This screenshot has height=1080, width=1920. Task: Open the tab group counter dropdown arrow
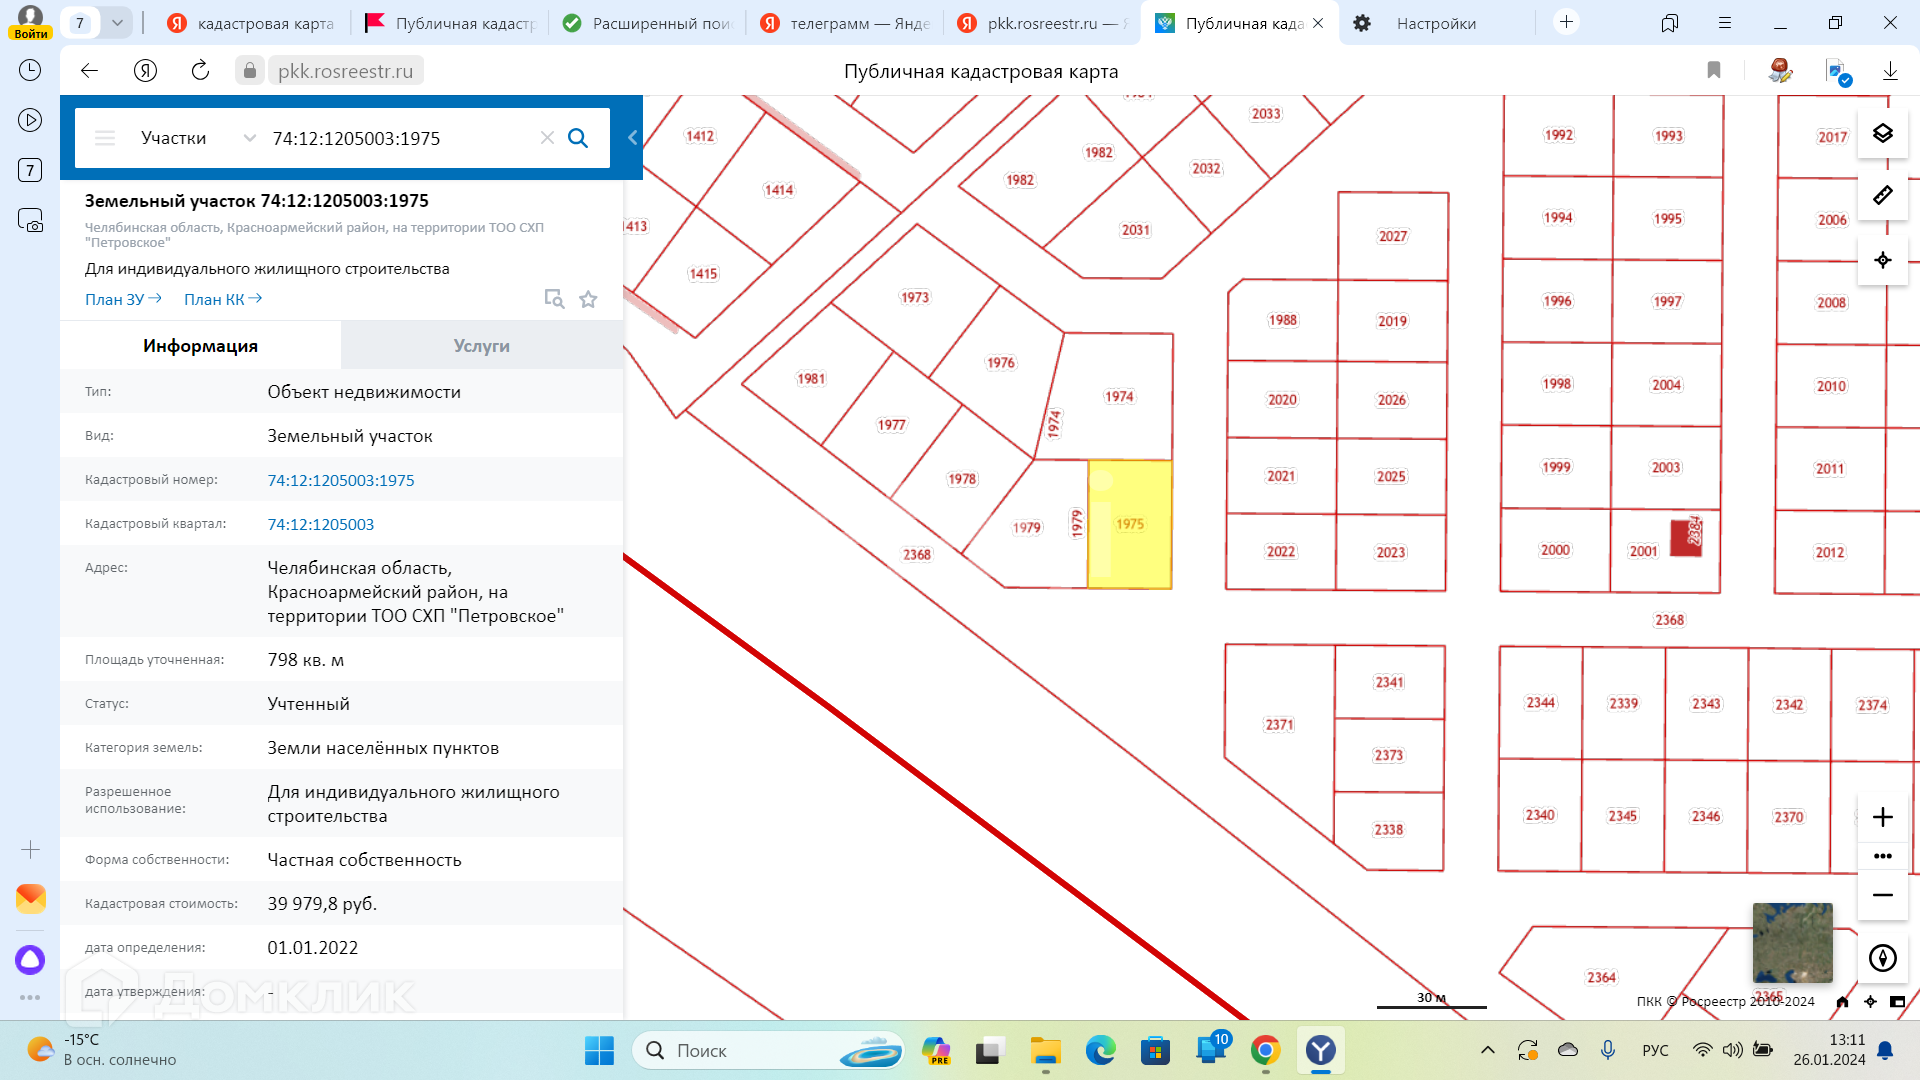pyautogui.click(x=117, y=23)
